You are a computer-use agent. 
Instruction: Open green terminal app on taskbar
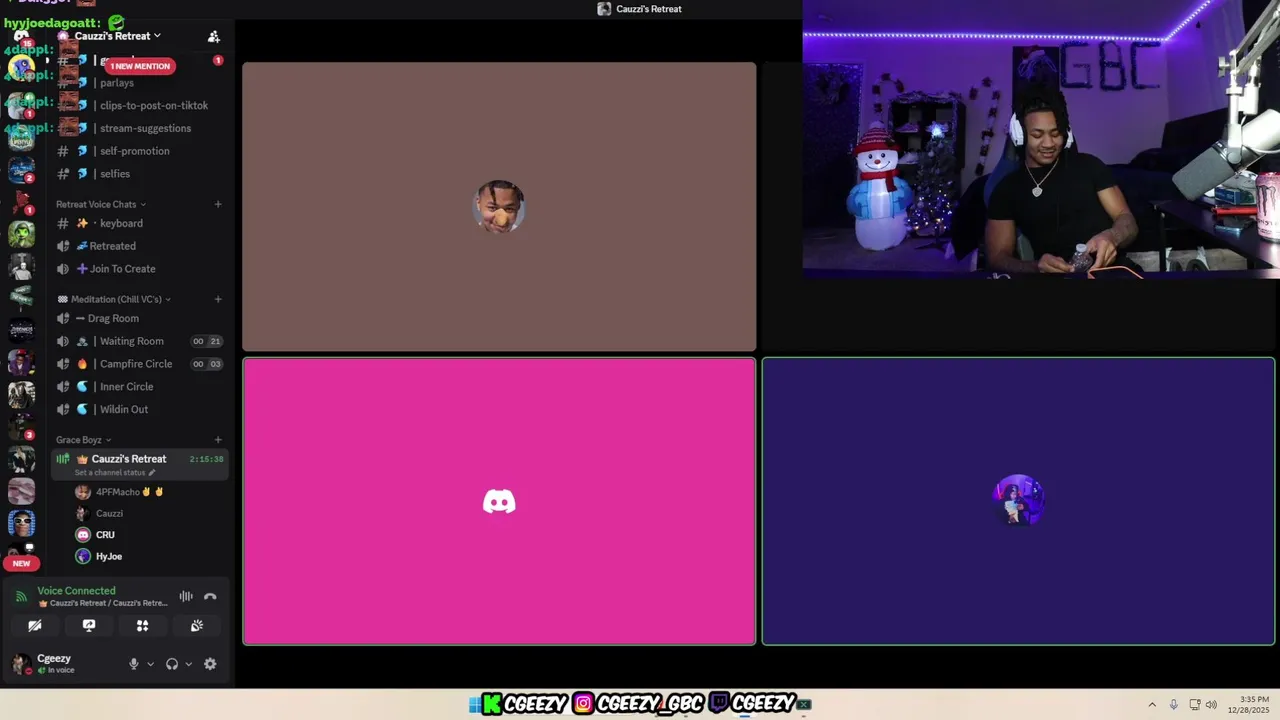coord(804,704)
